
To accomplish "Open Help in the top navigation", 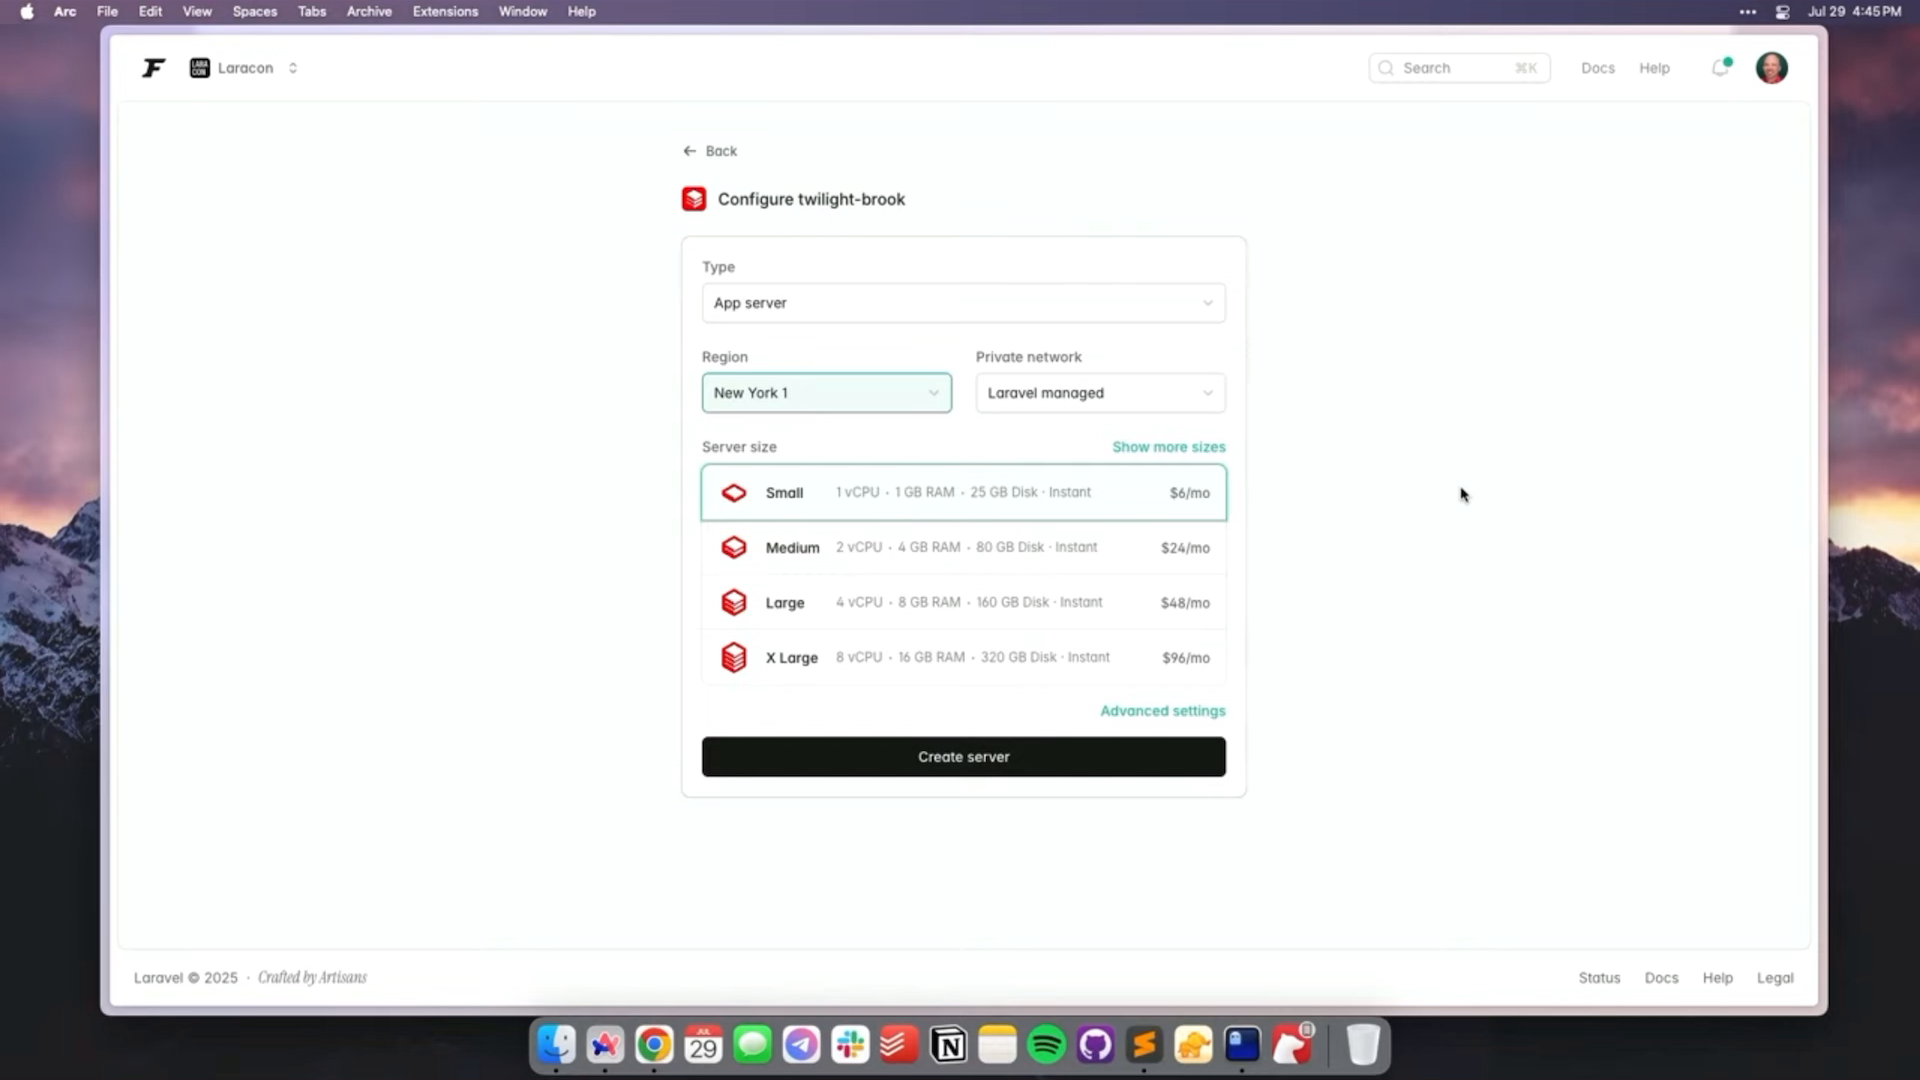I will point(1654,68).
